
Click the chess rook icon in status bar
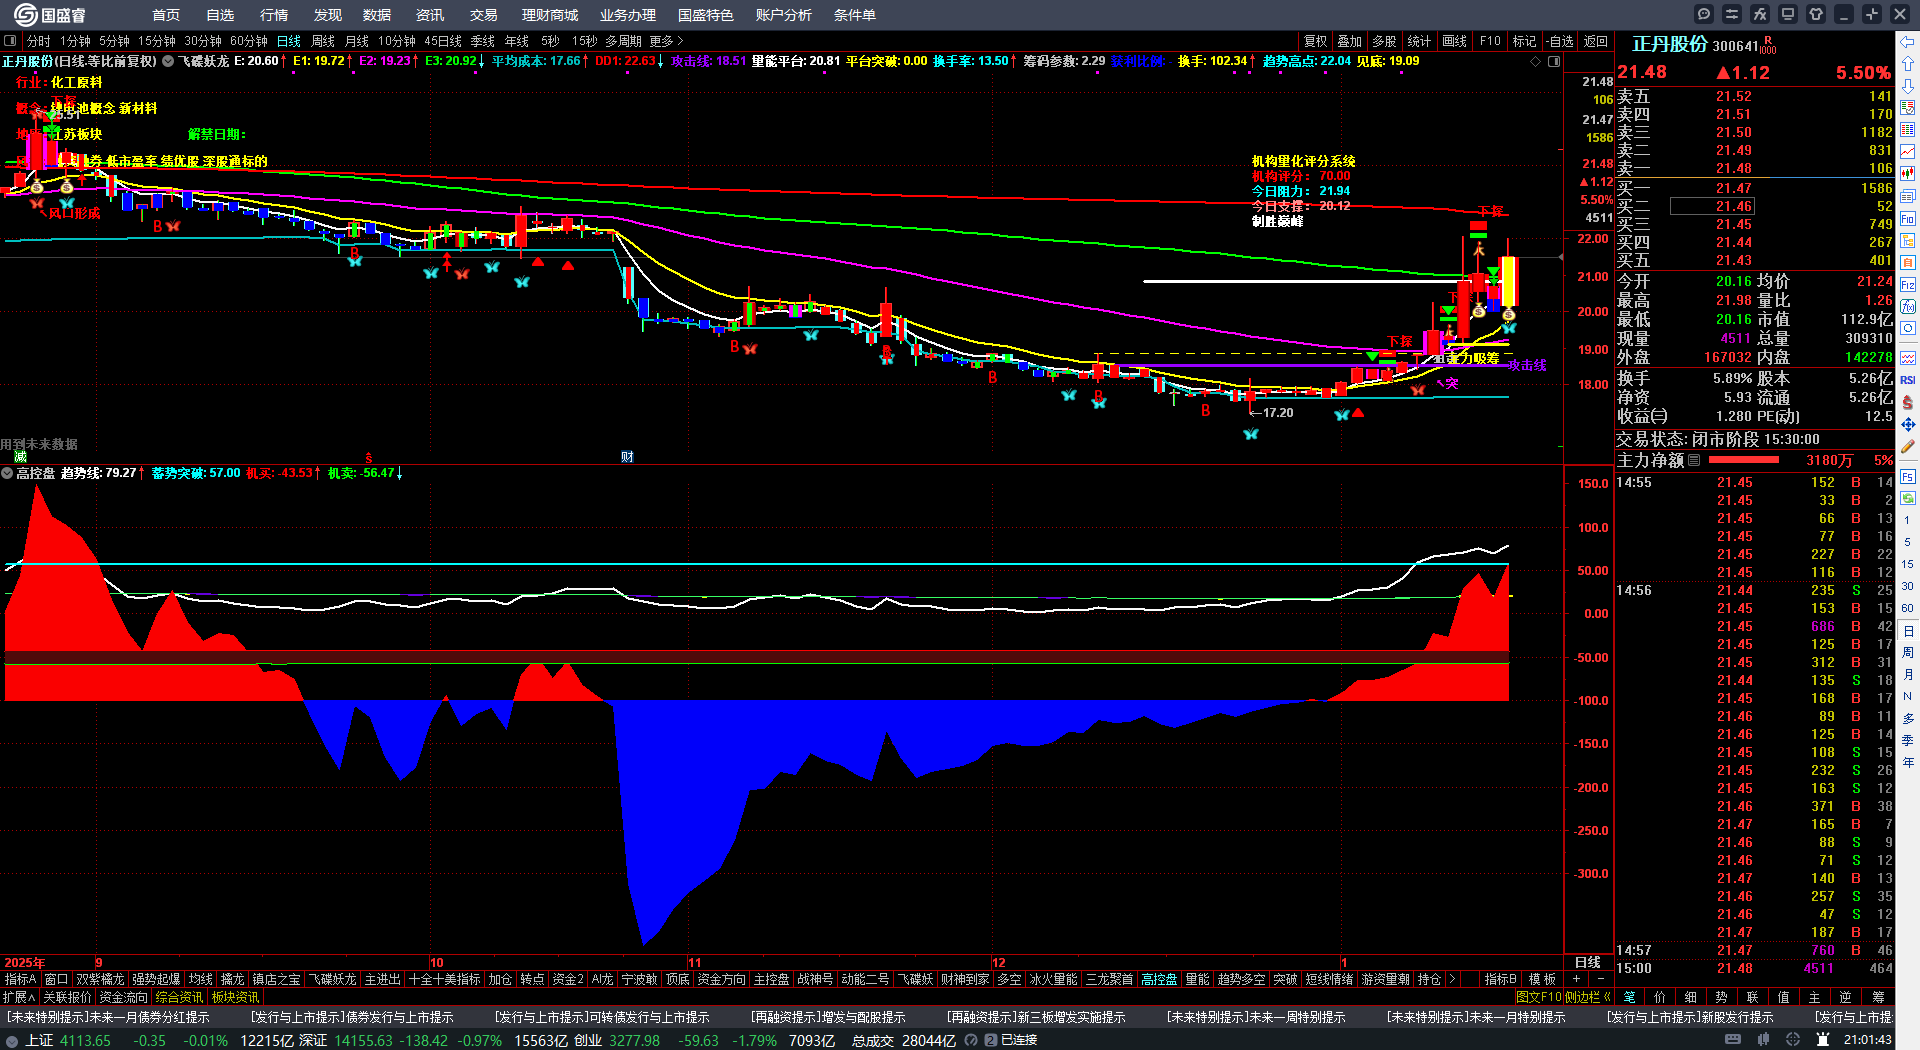pyautogui.click(x=1823, y=1040)
